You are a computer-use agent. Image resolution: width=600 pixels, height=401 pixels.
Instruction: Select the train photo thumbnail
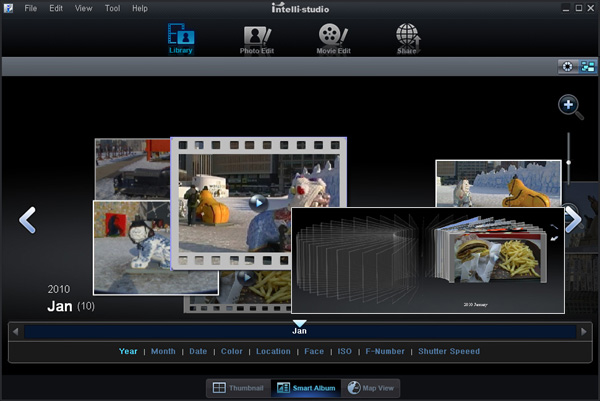click(132, 169)
